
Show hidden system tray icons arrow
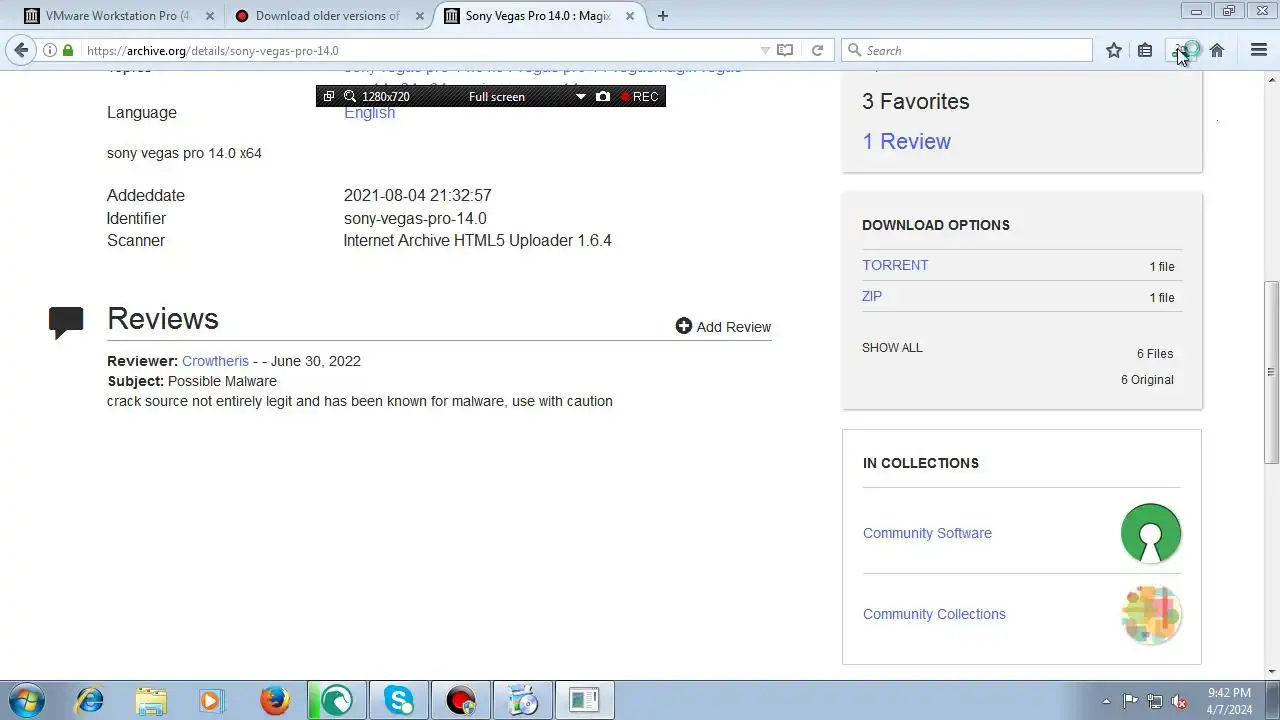pos(1106,701)
